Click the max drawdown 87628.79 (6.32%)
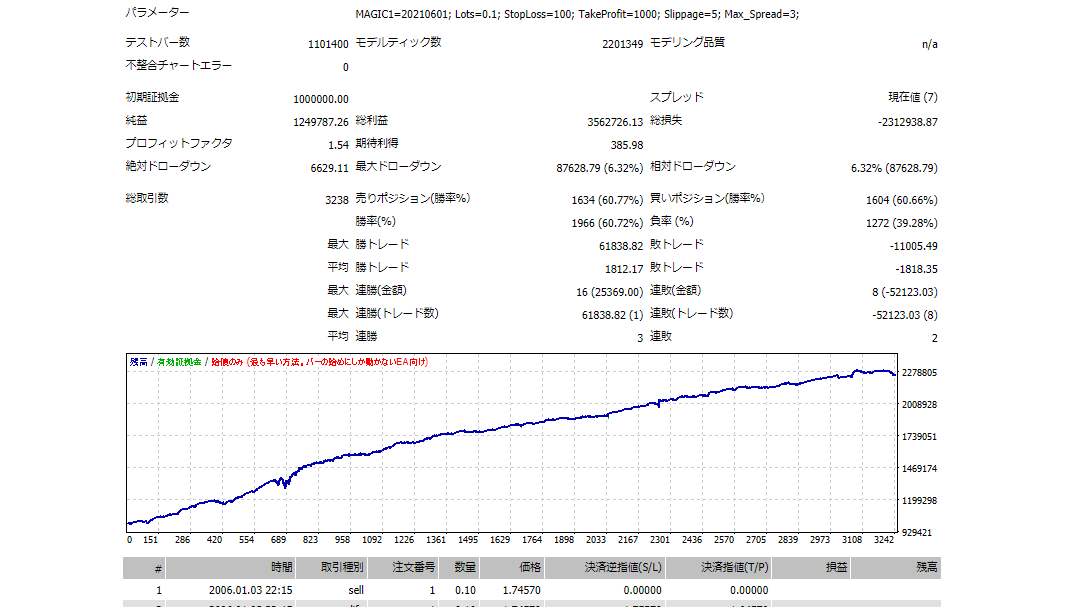Image resolution: width=1080 pixels, height=607 pixels. 600,168
